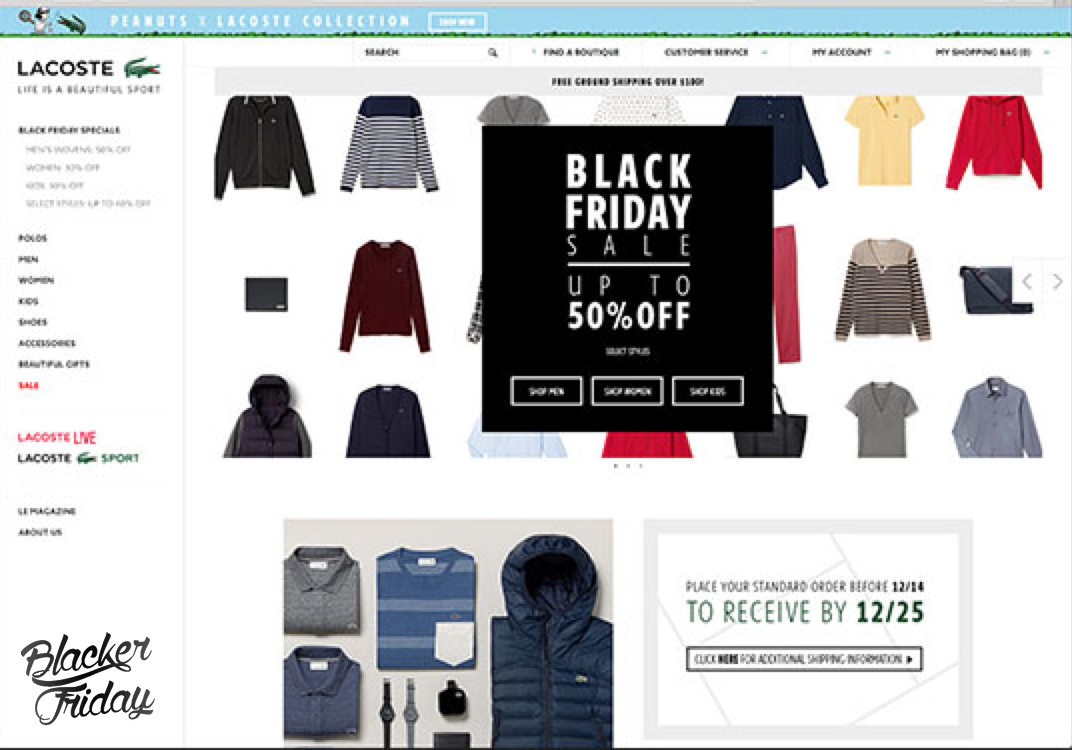The height and width of the screenshot is (750, 1072).
Task: Click the Shop Men button
Action: 546,391
